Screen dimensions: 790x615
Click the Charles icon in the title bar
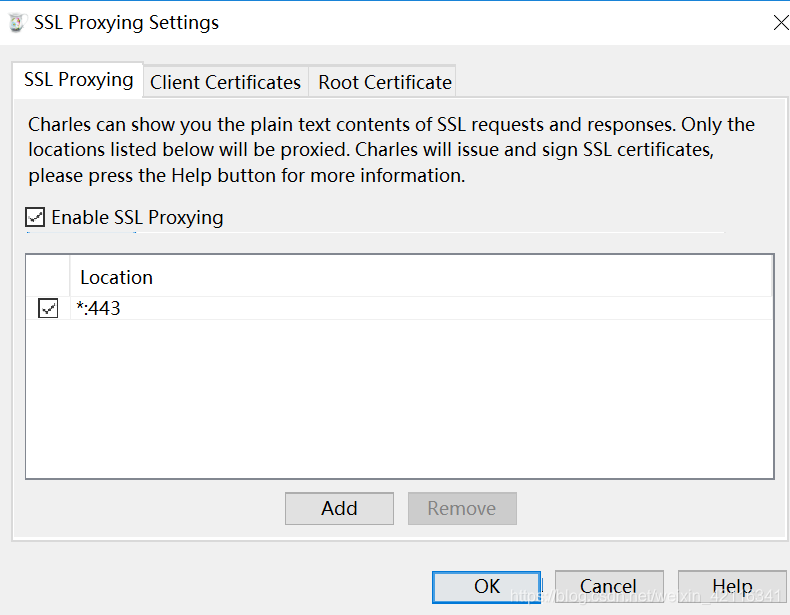coord(17,23)
